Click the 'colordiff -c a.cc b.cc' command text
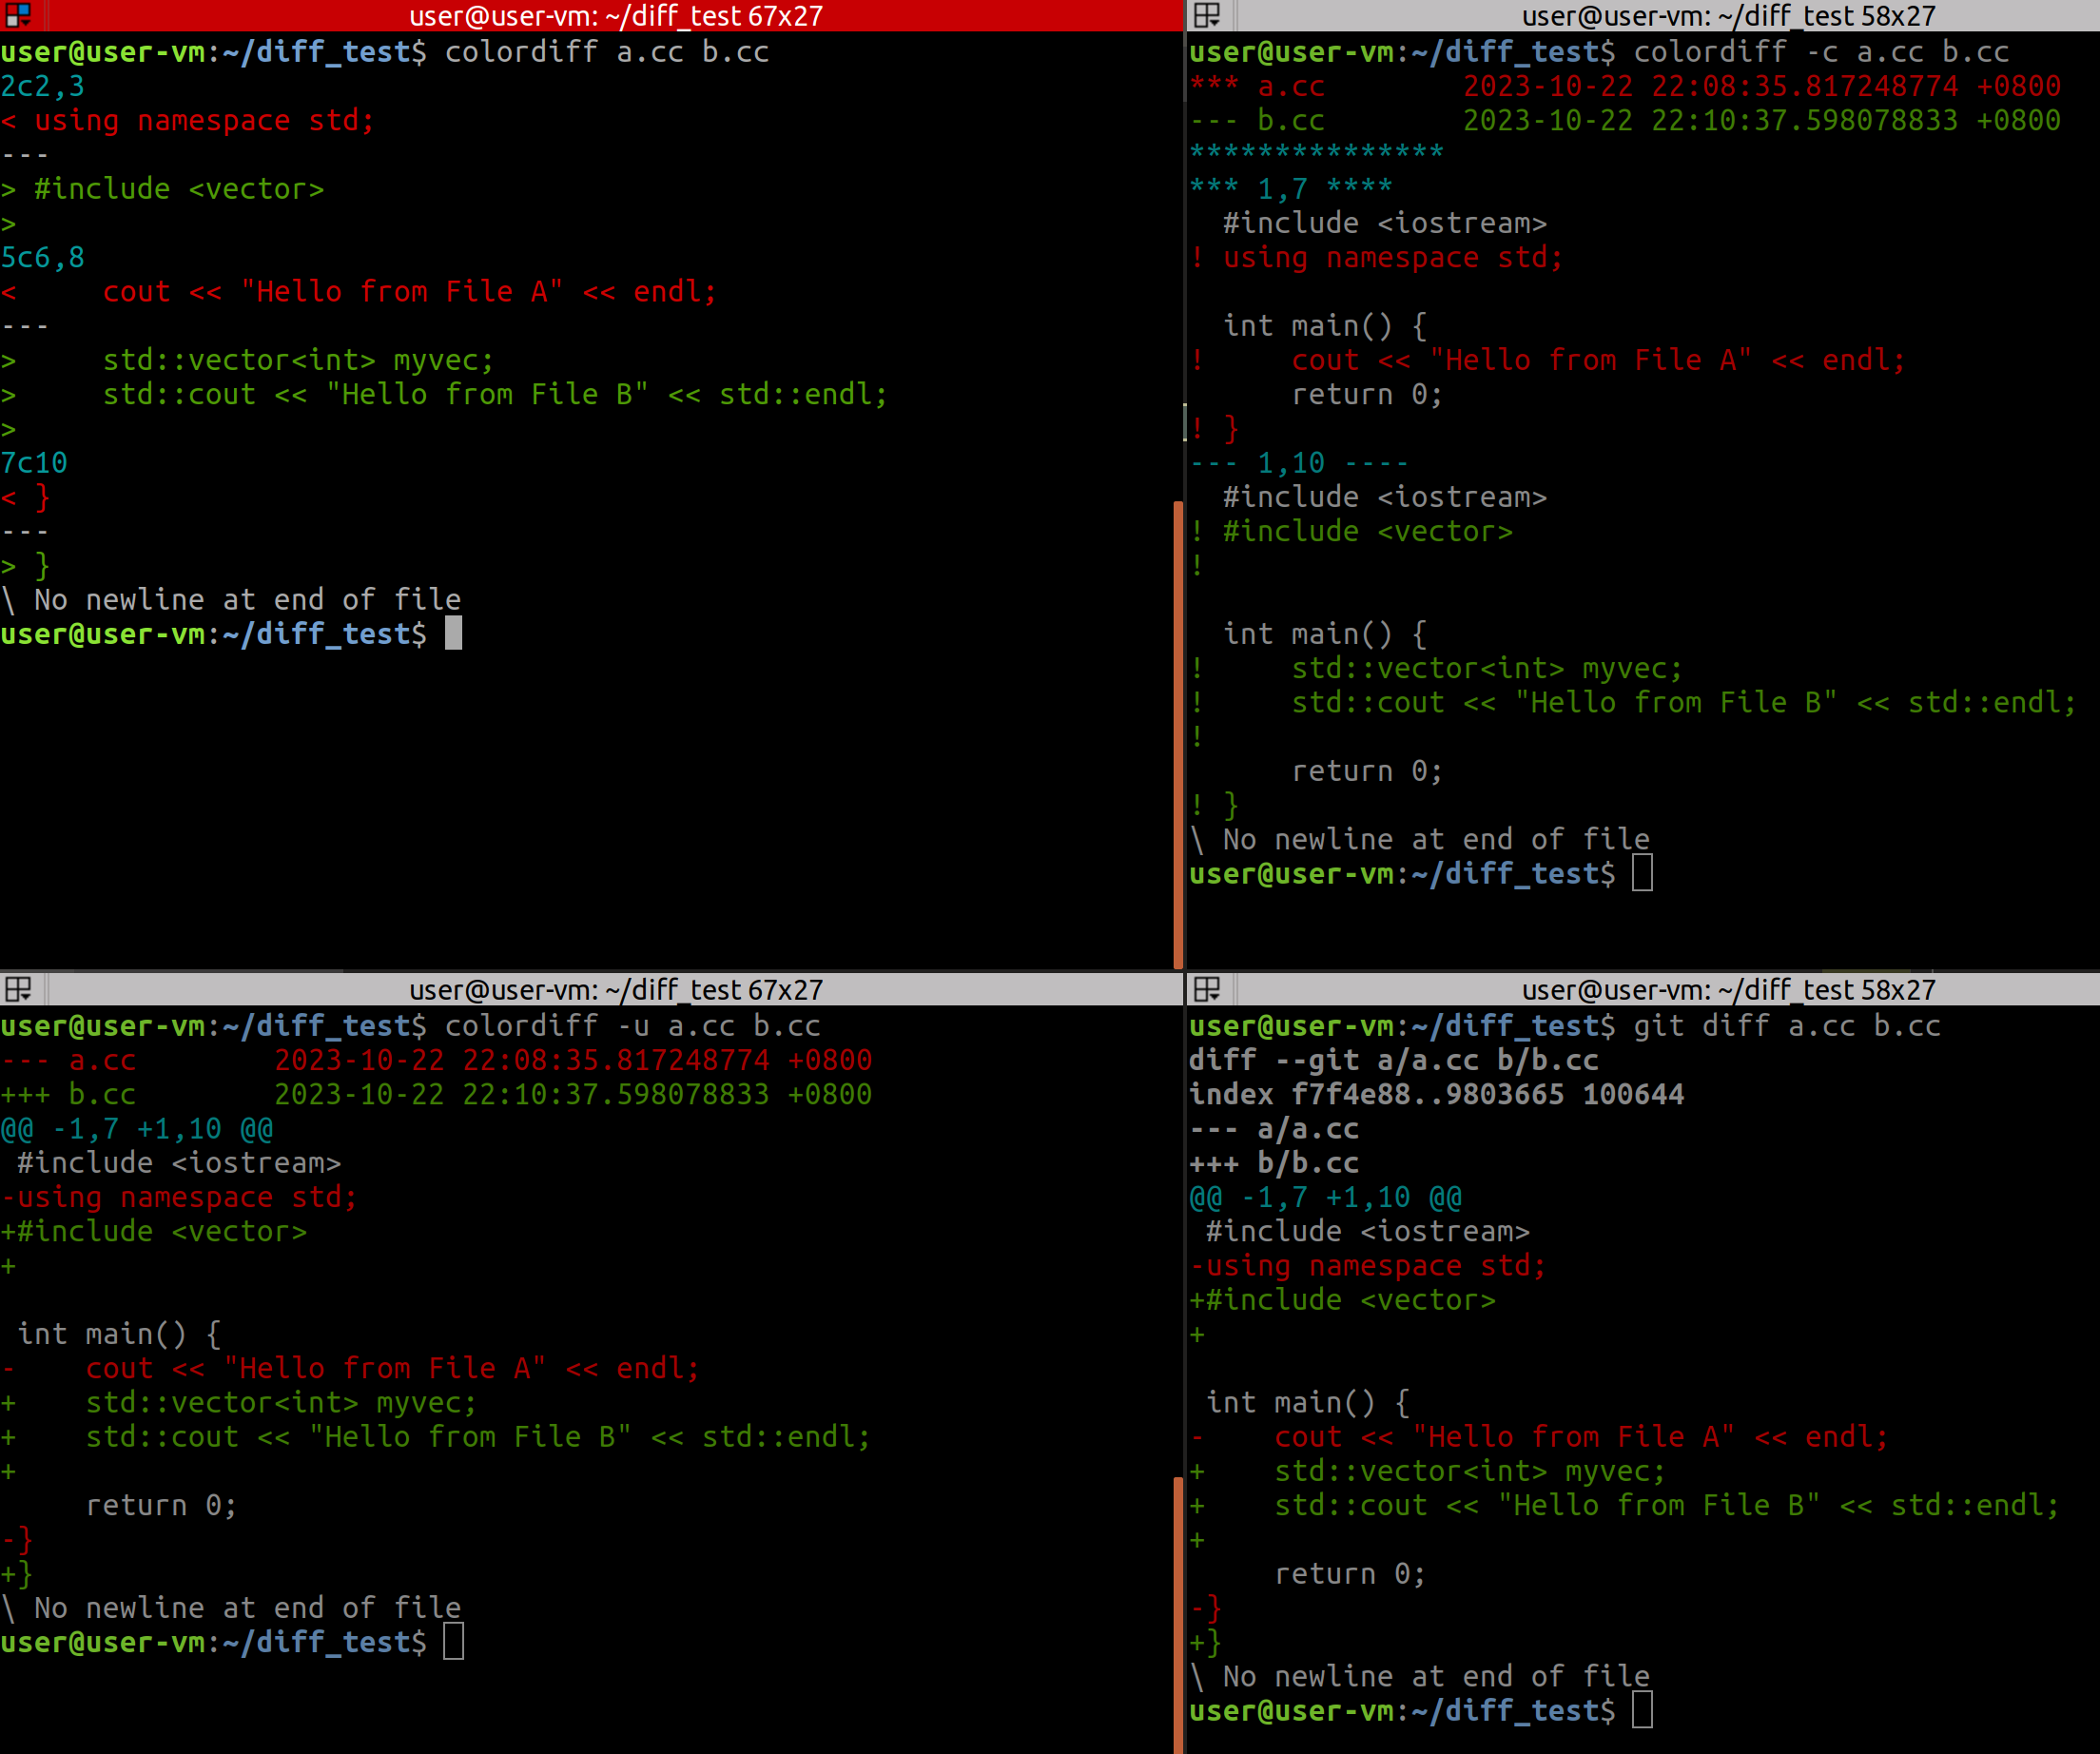Viewport: 2100px width, 1754px height. point(1820,52)
